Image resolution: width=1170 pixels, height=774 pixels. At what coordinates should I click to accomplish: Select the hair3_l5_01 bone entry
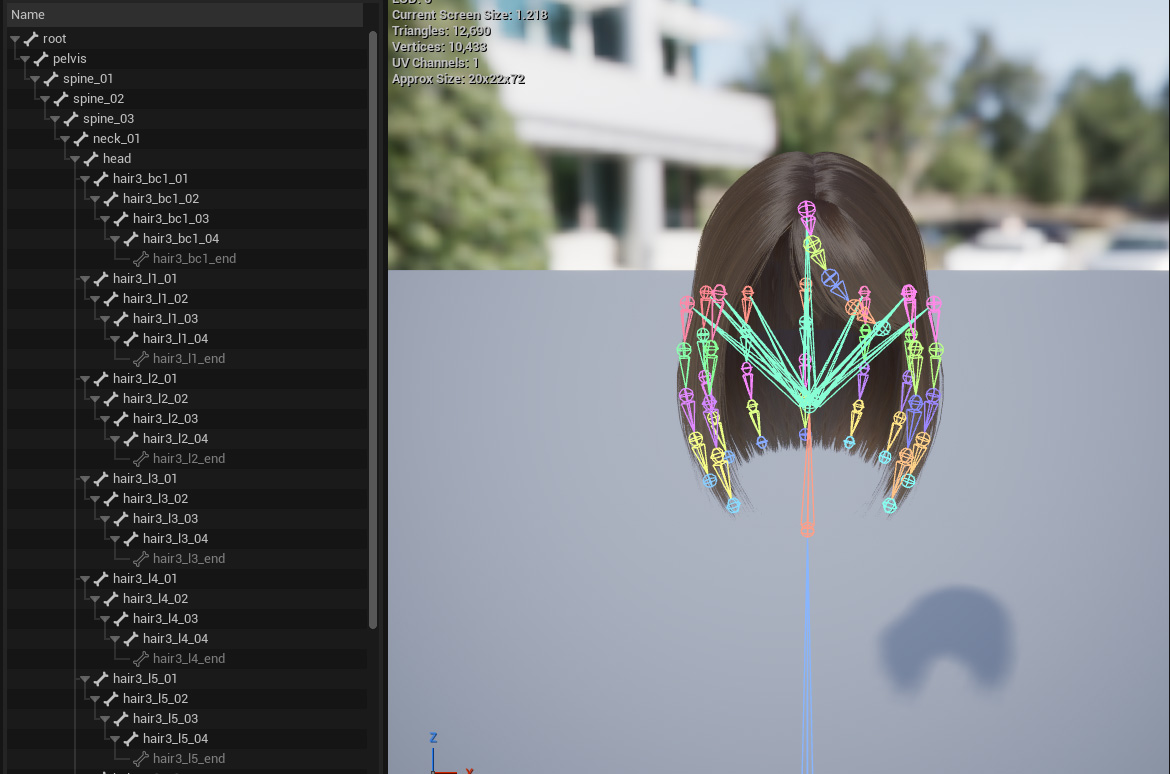144,679
